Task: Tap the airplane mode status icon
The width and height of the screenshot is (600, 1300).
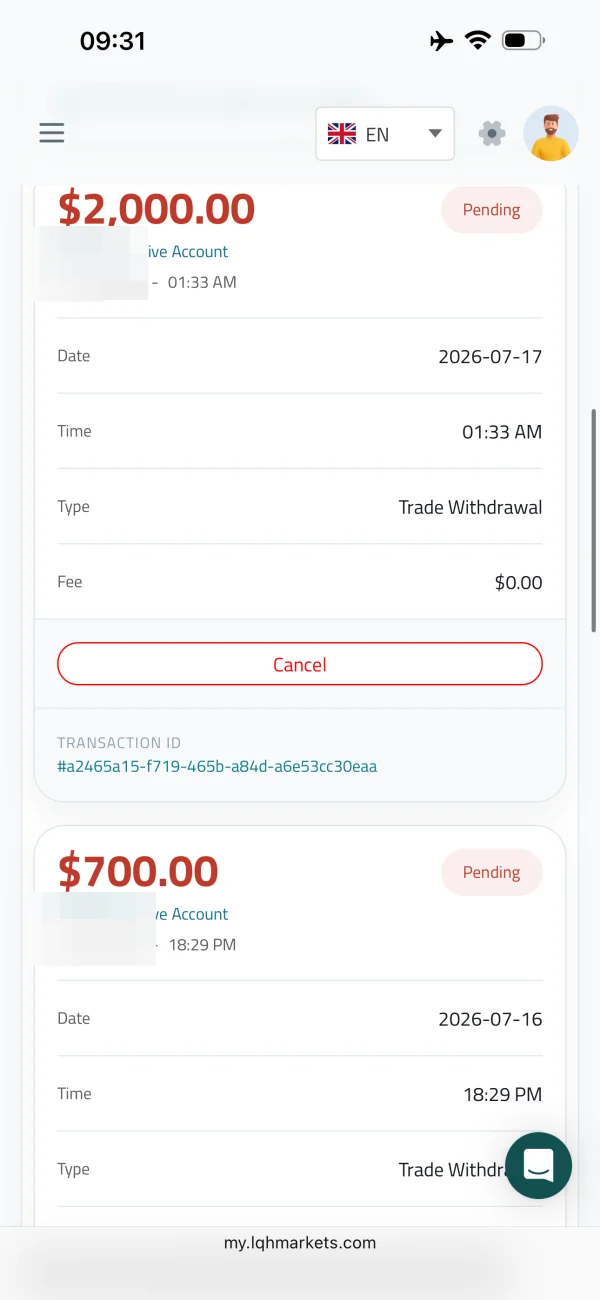Action: pos(441,41)
